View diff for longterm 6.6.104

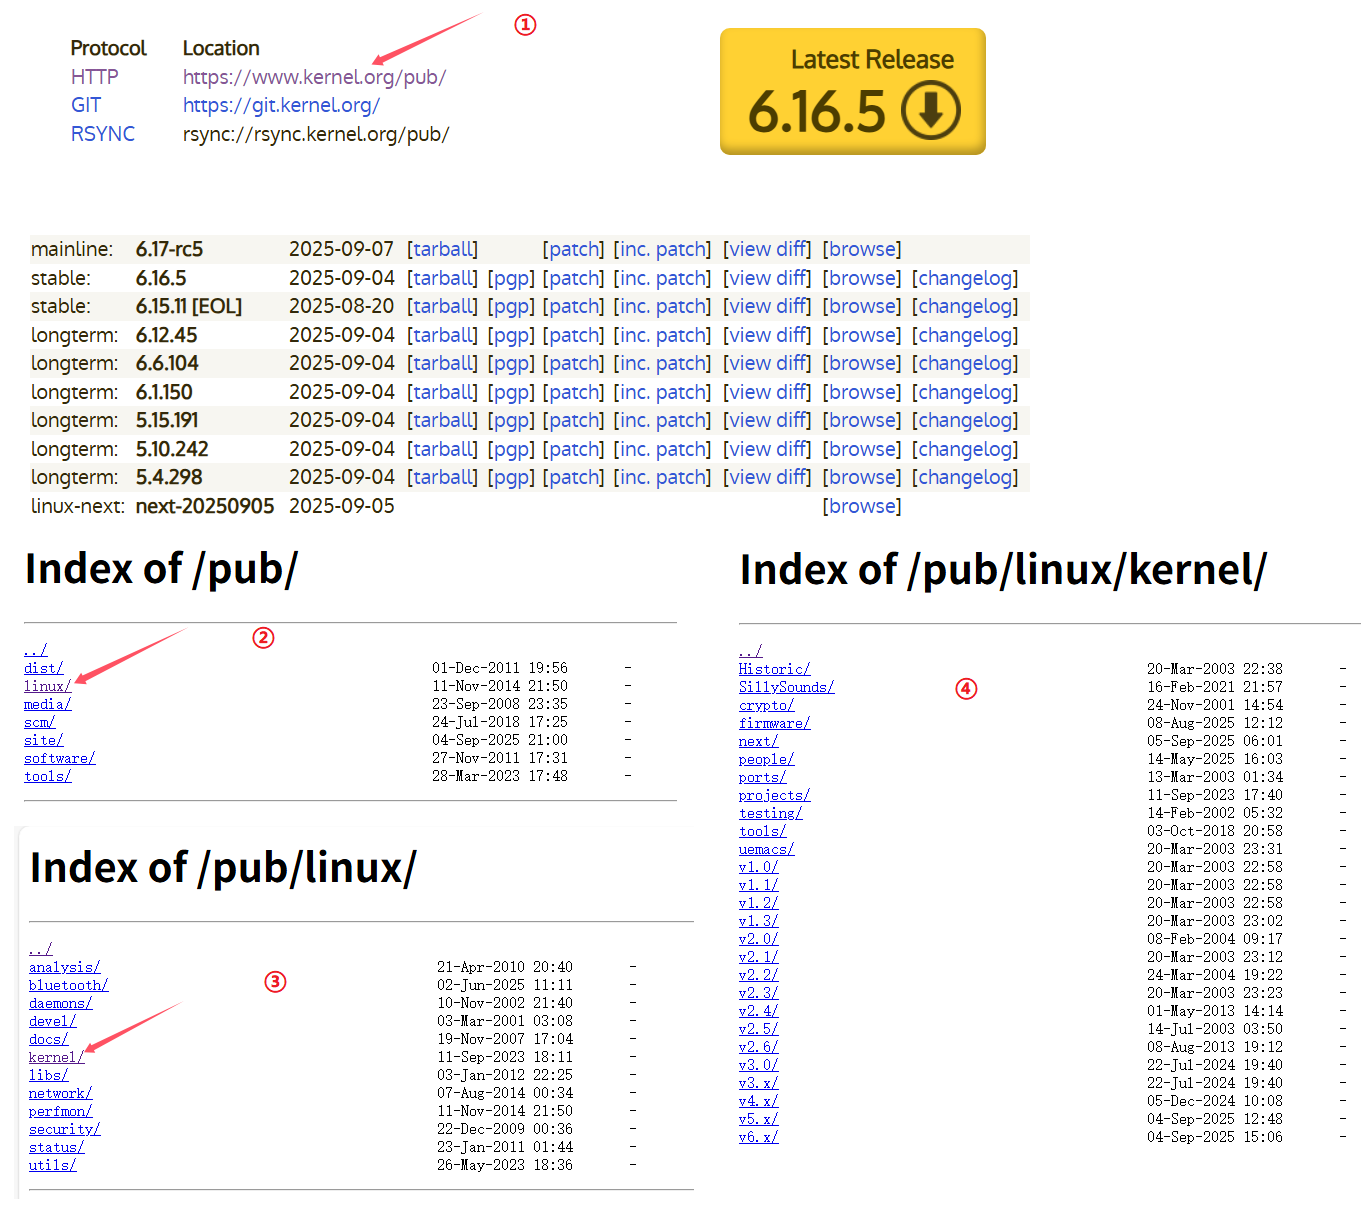(x=767, y=363)
